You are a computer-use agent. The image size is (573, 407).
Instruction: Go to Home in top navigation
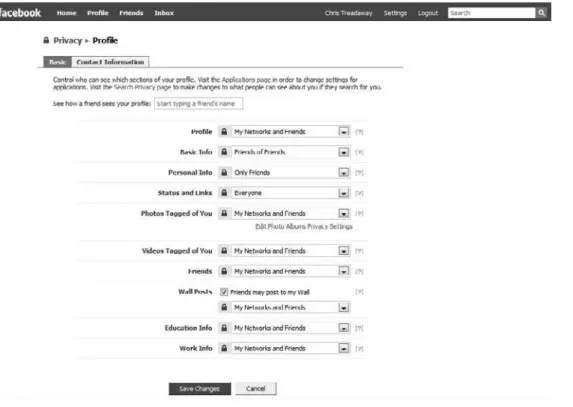click(x=67, y=13)
